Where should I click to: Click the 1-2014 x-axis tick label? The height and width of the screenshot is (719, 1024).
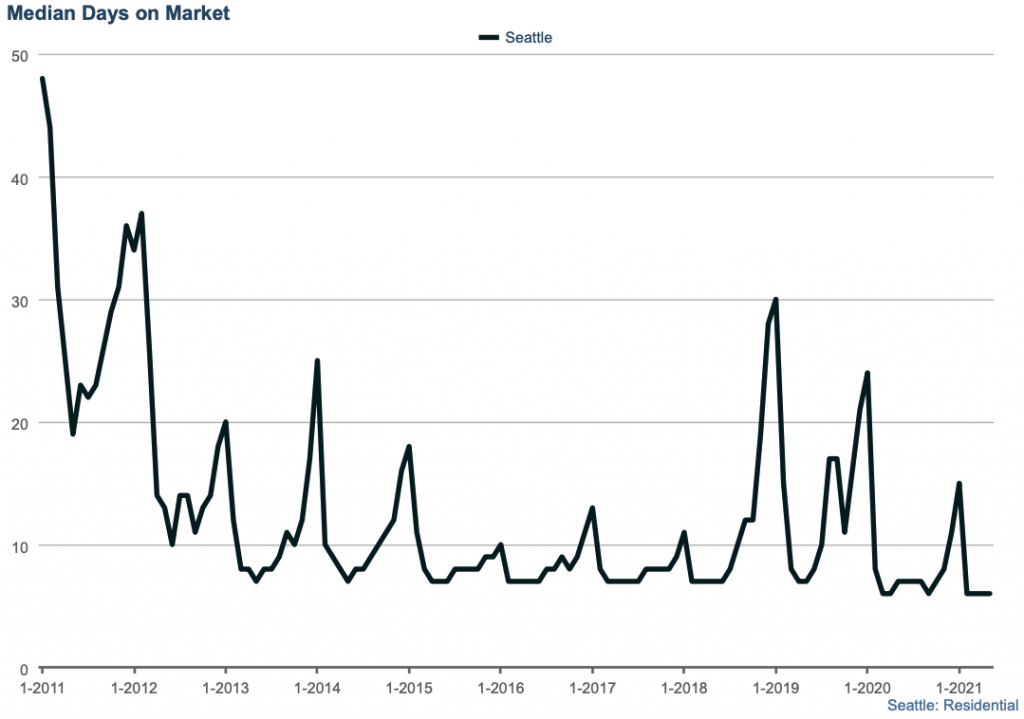click(317, 688)
